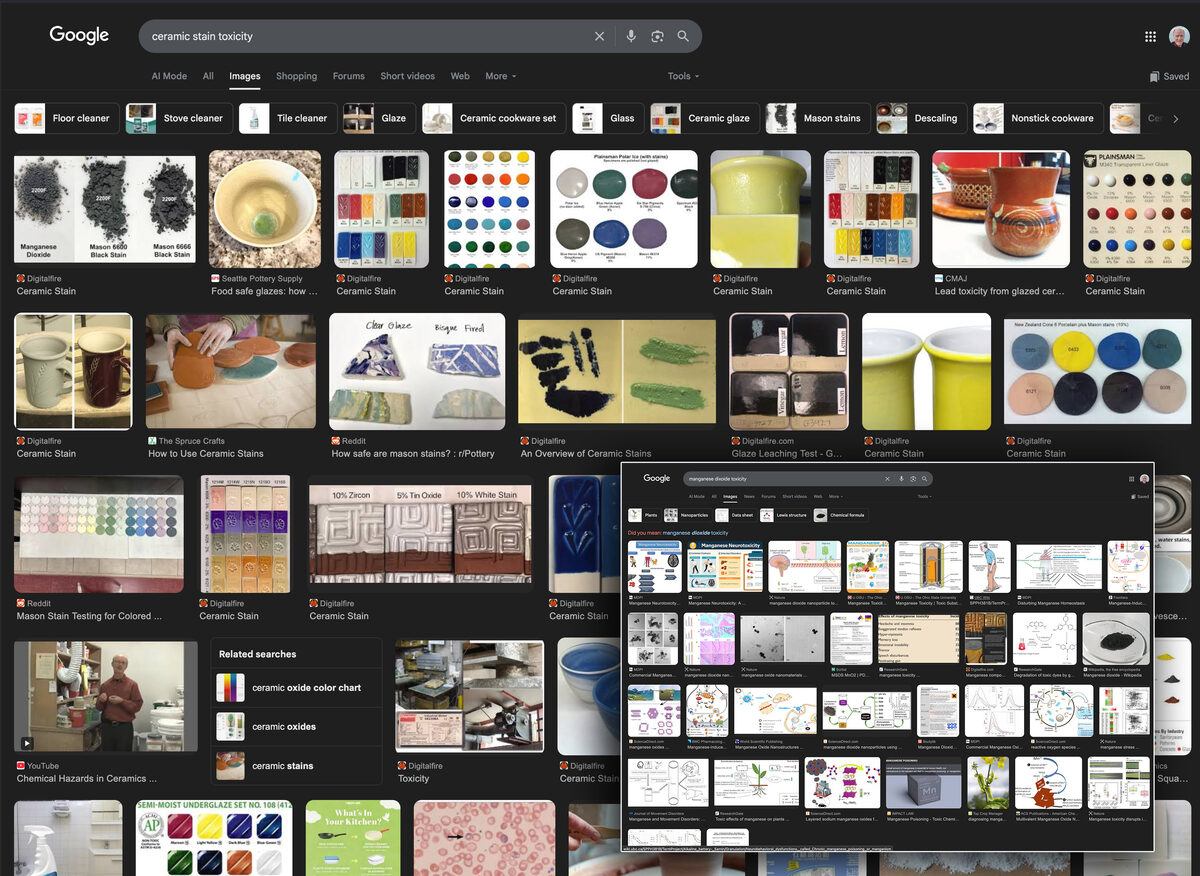Open the More search filters dropdown

501,76
